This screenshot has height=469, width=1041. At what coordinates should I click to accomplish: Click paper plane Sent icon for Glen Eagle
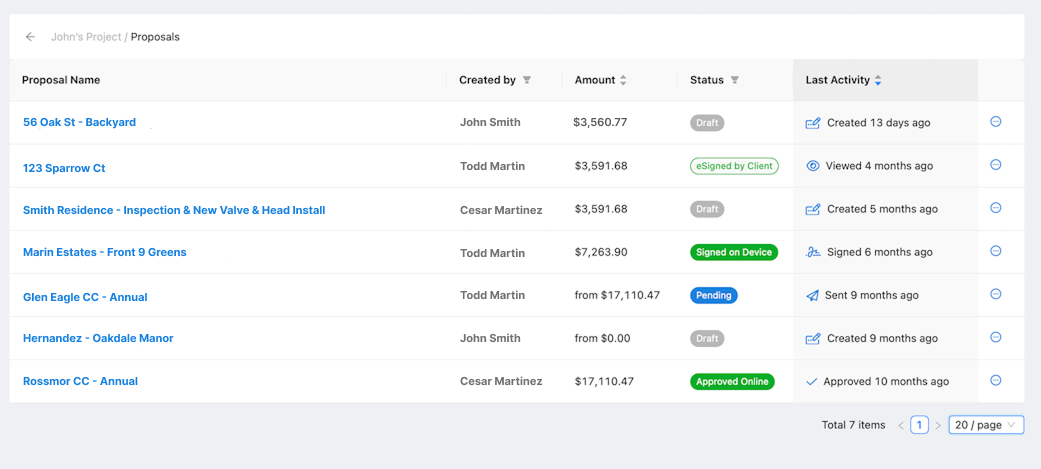(x=812, y=296)
